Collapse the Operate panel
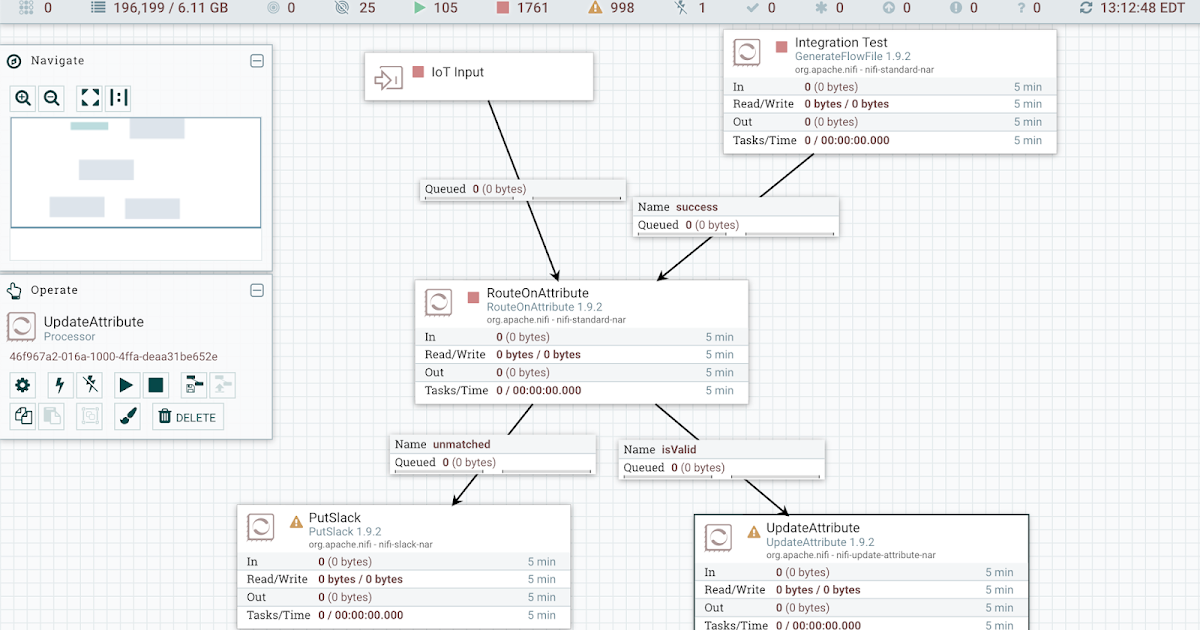This screenshot has width=1200, height=630. click(257, 290)
